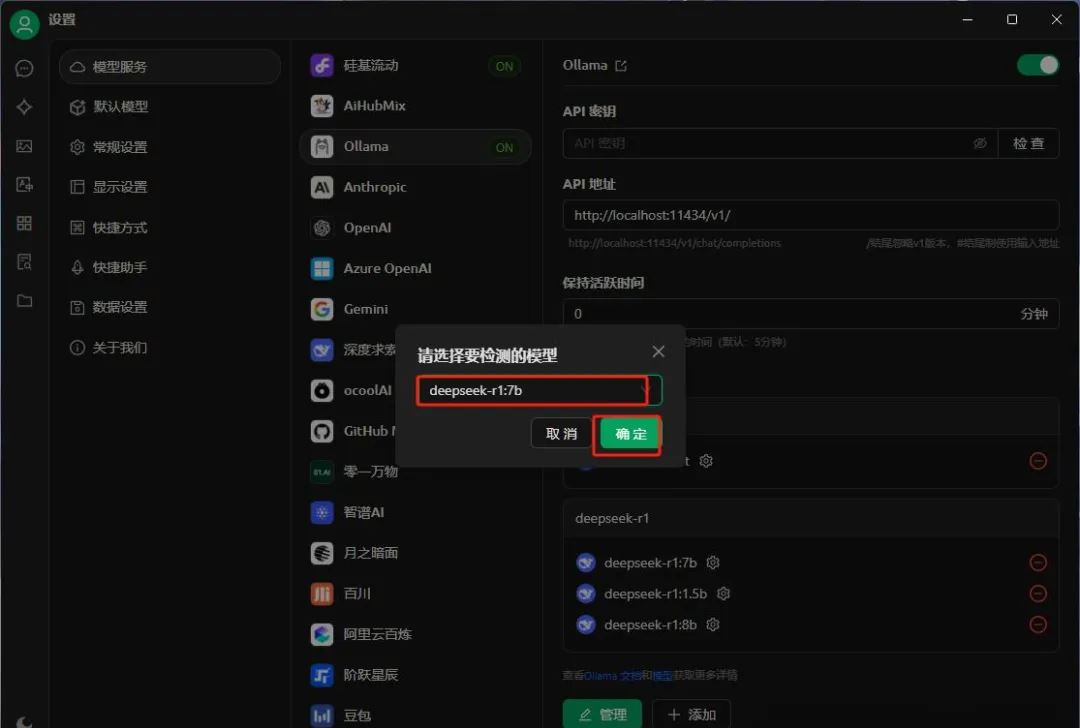Select the 月之暗面 provider
The image size is (1080, 728).
[415, 553]
